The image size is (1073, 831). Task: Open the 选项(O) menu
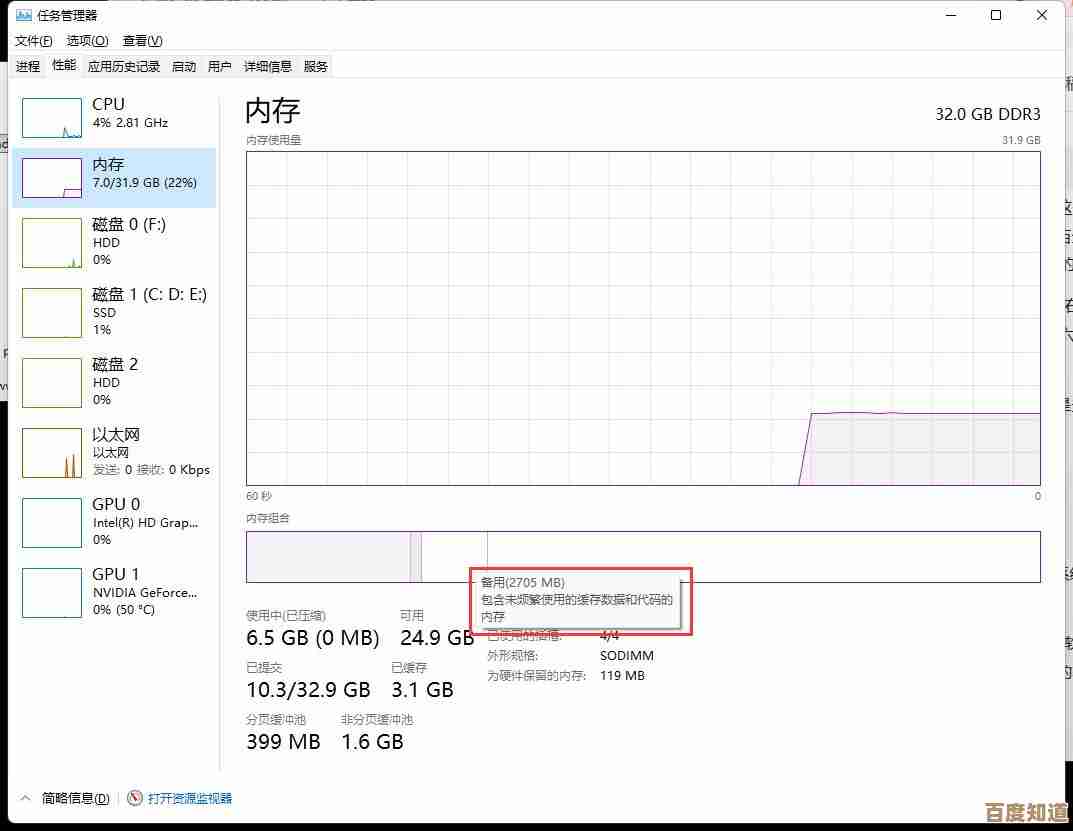[x=87, y=41]
